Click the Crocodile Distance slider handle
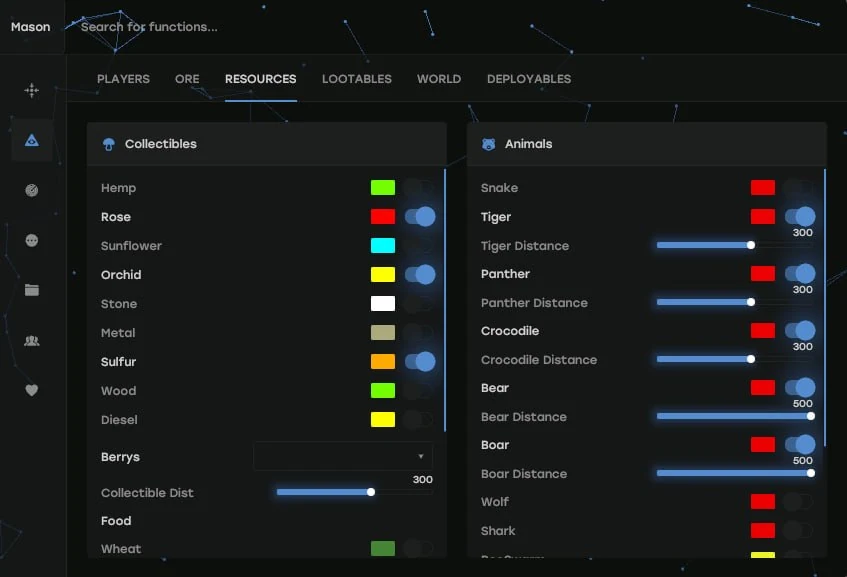The image size is (847, 577). (751, 359)
